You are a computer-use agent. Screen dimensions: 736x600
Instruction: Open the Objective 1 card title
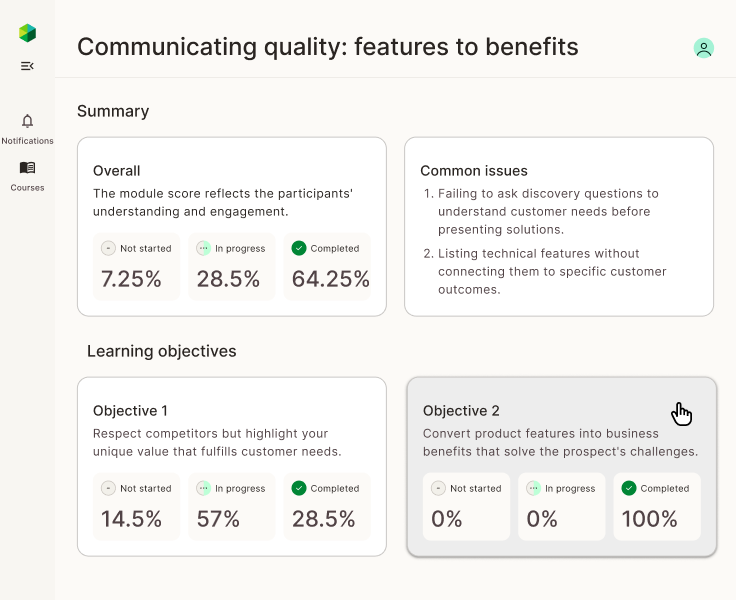[x=130, y=411]
